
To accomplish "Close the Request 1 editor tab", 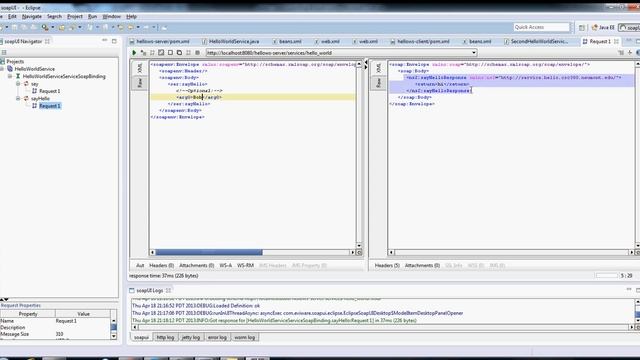I will coord(616,41).
